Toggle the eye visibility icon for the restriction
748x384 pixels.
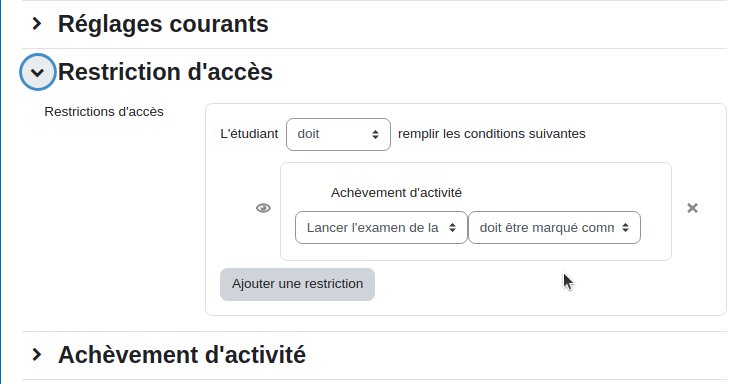(263, 208)
